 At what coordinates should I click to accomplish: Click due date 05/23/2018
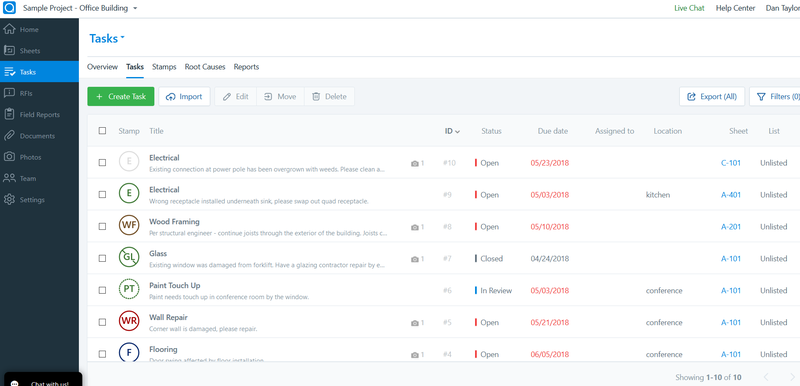coord(549,163)
